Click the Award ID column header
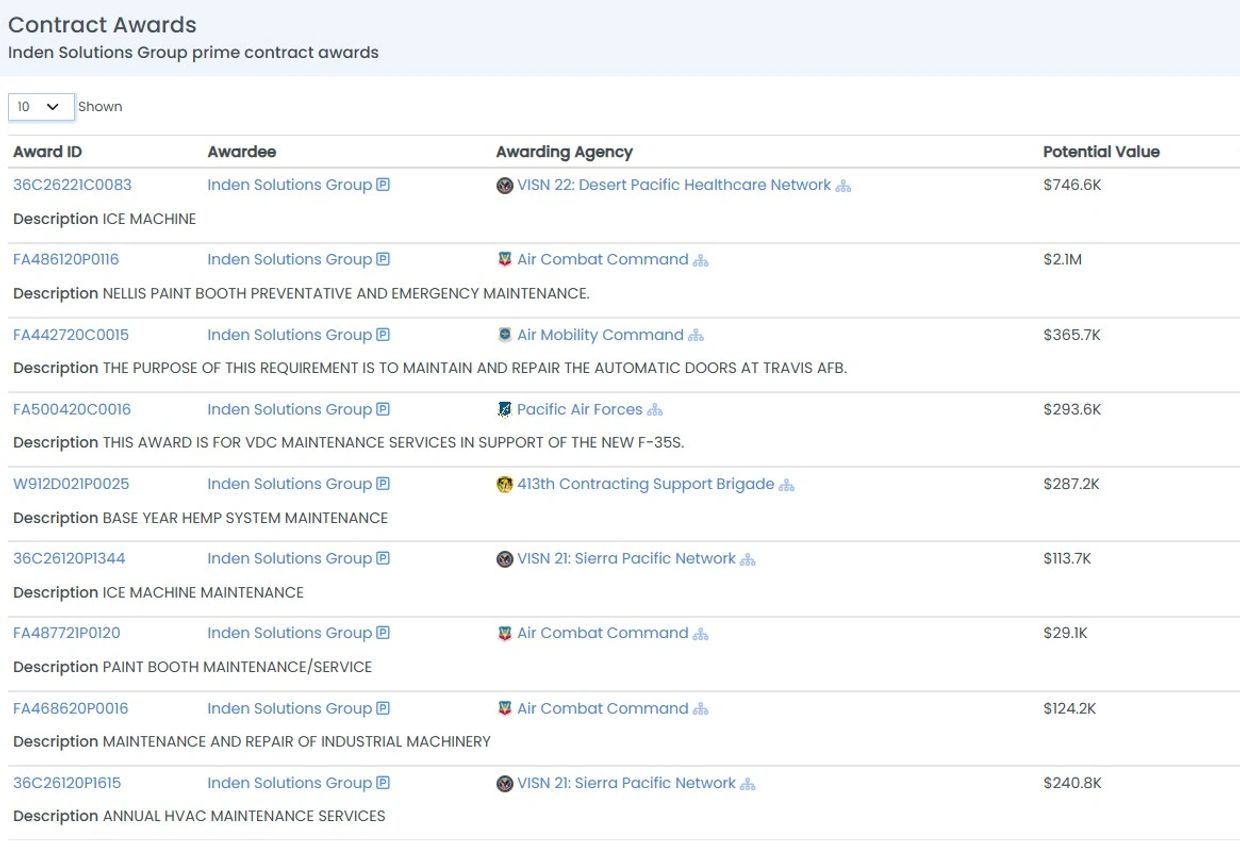Viewport: 1240px width, 860px height. pyautogui.click(x=47, y=152)
